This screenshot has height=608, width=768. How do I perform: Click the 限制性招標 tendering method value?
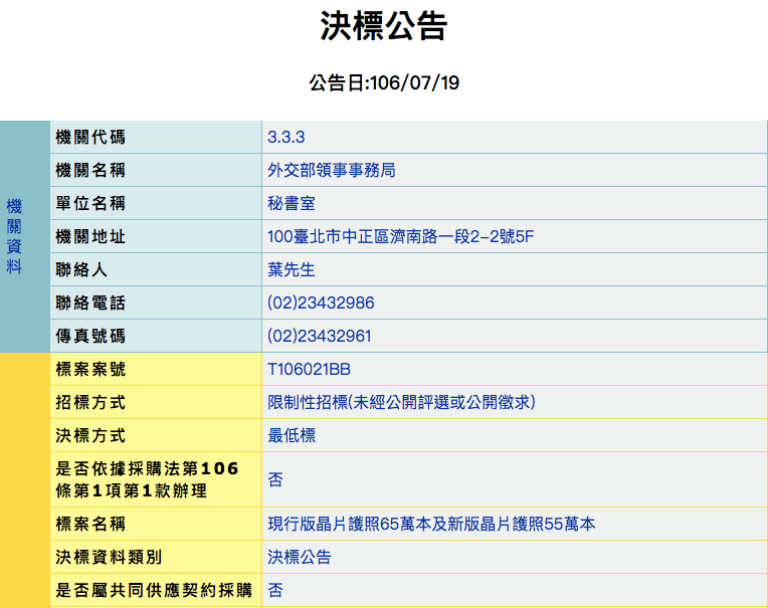tap(402, 402)
